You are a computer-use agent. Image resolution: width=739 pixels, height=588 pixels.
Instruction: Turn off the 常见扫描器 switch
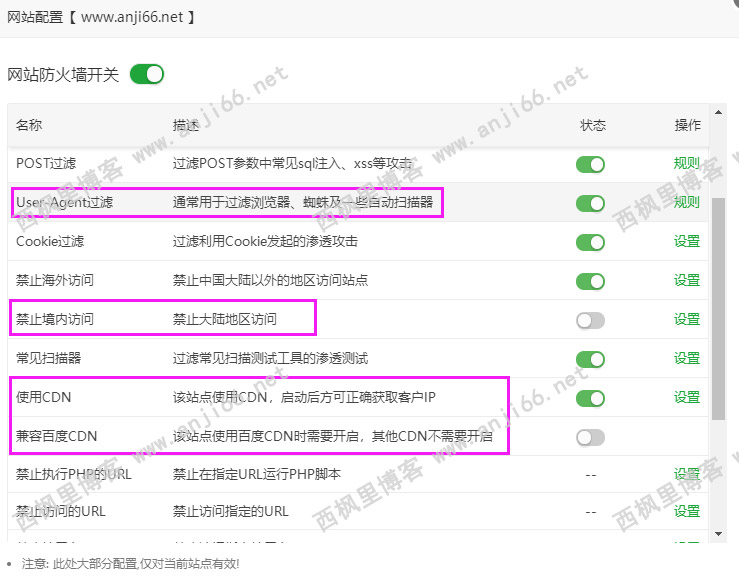590,359
